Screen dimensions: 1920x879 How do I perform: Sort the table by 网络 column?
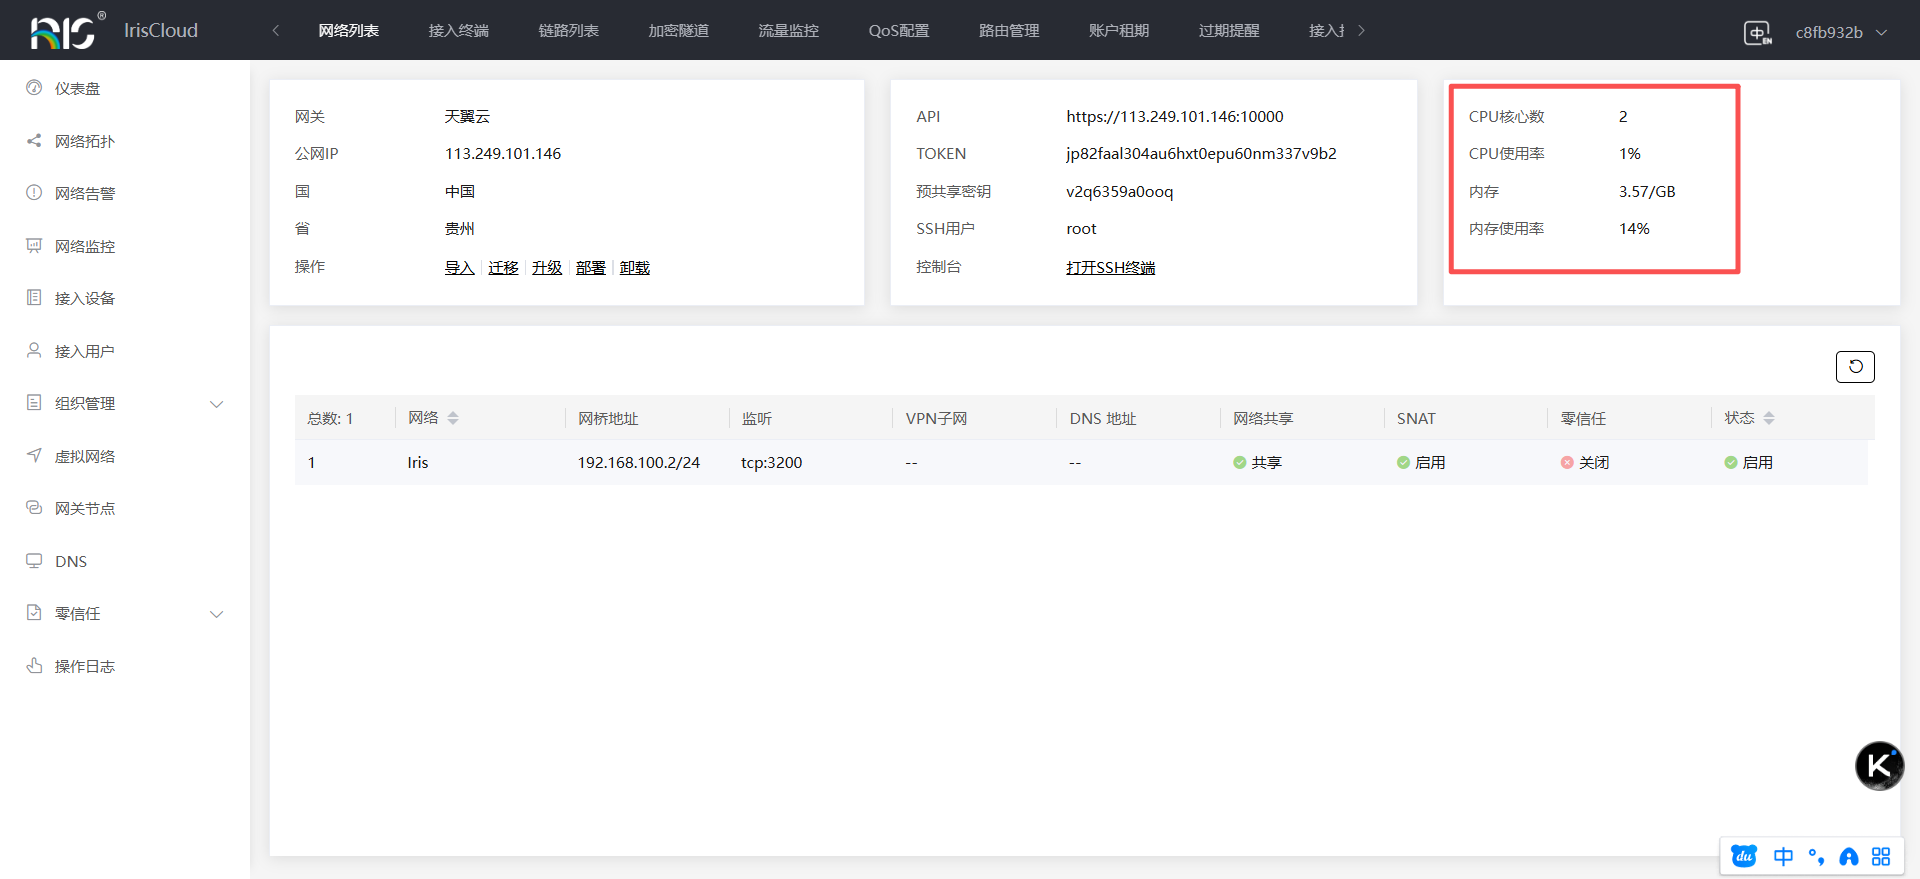453,418
